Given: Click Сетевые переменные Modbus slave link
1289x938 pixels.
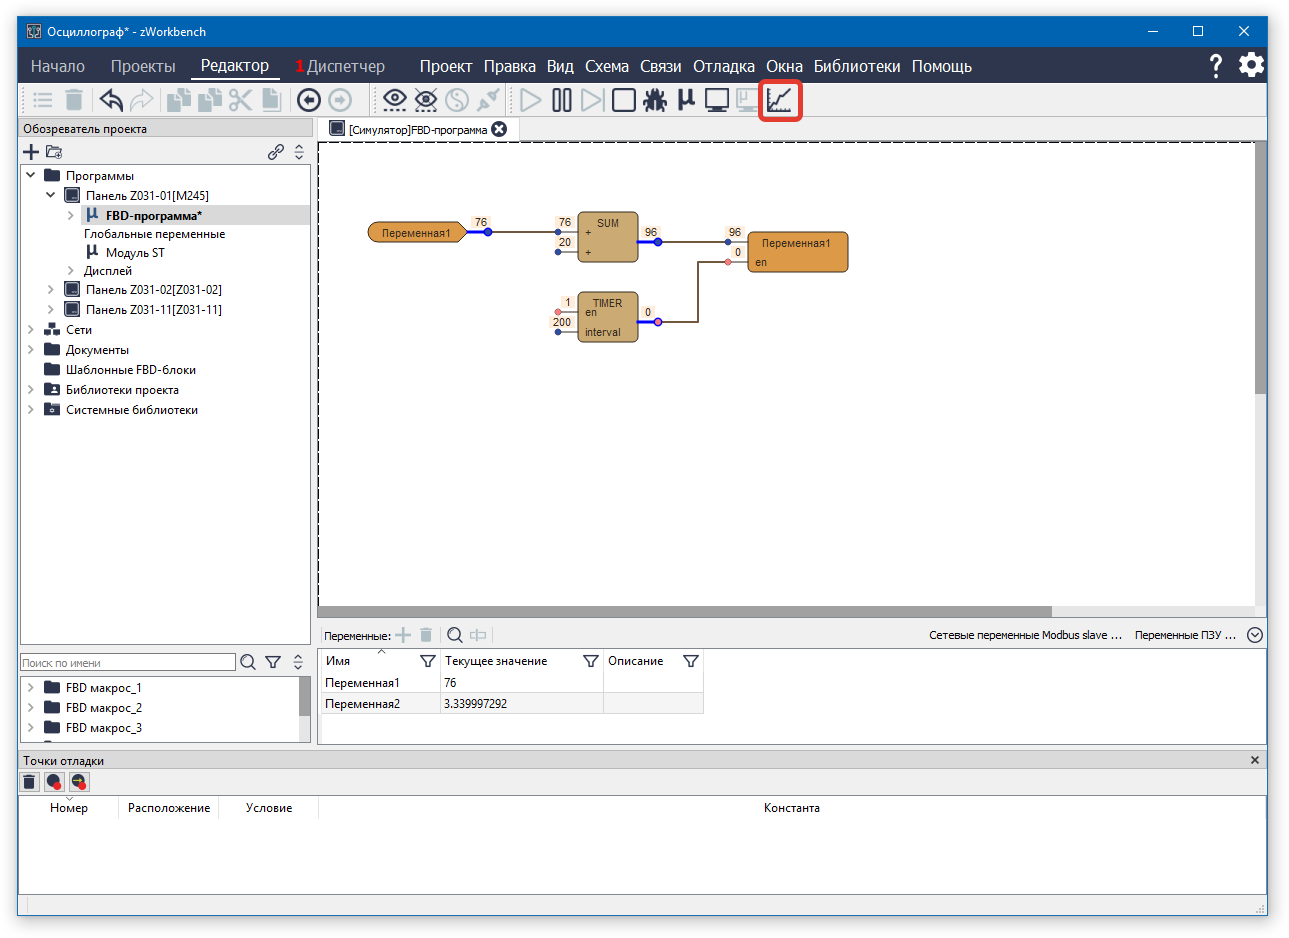Looking at the screenshot, I should [x=1025, y=635].
